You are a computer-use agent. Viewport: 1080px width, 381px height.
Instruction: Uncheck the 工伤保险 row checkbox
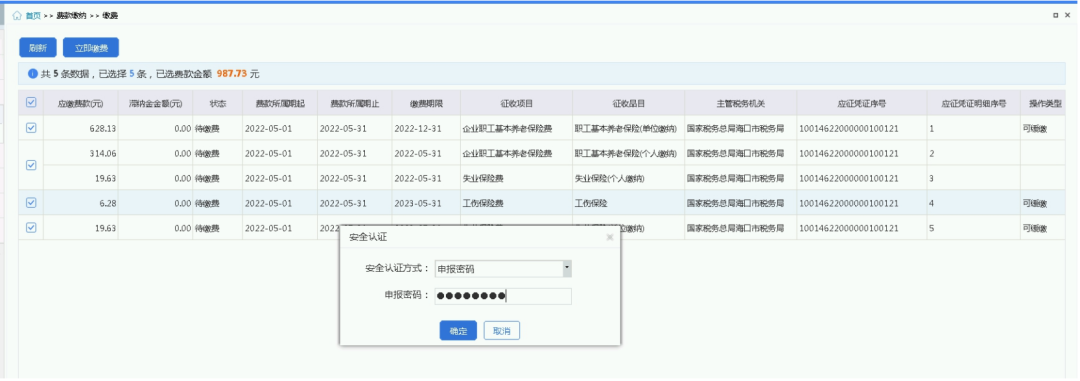pyautogui.click(x=31, y=203)
